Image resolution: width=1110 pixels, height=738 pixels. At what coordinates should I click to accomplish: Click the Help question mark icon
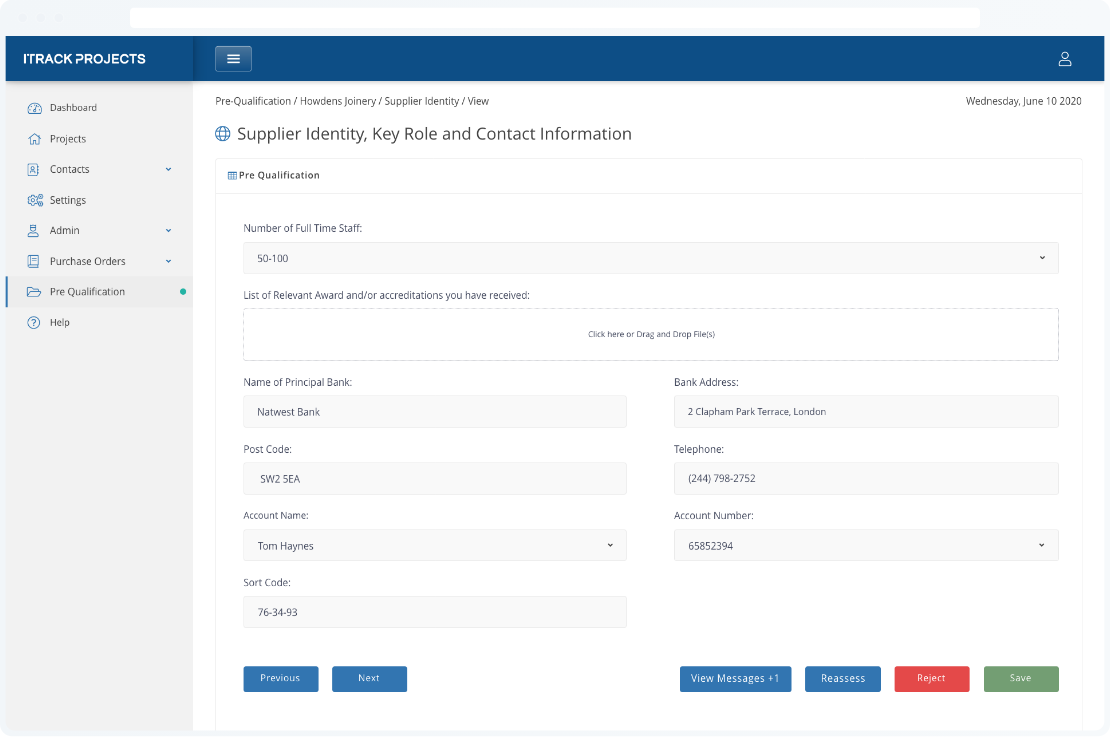(34, 323)
